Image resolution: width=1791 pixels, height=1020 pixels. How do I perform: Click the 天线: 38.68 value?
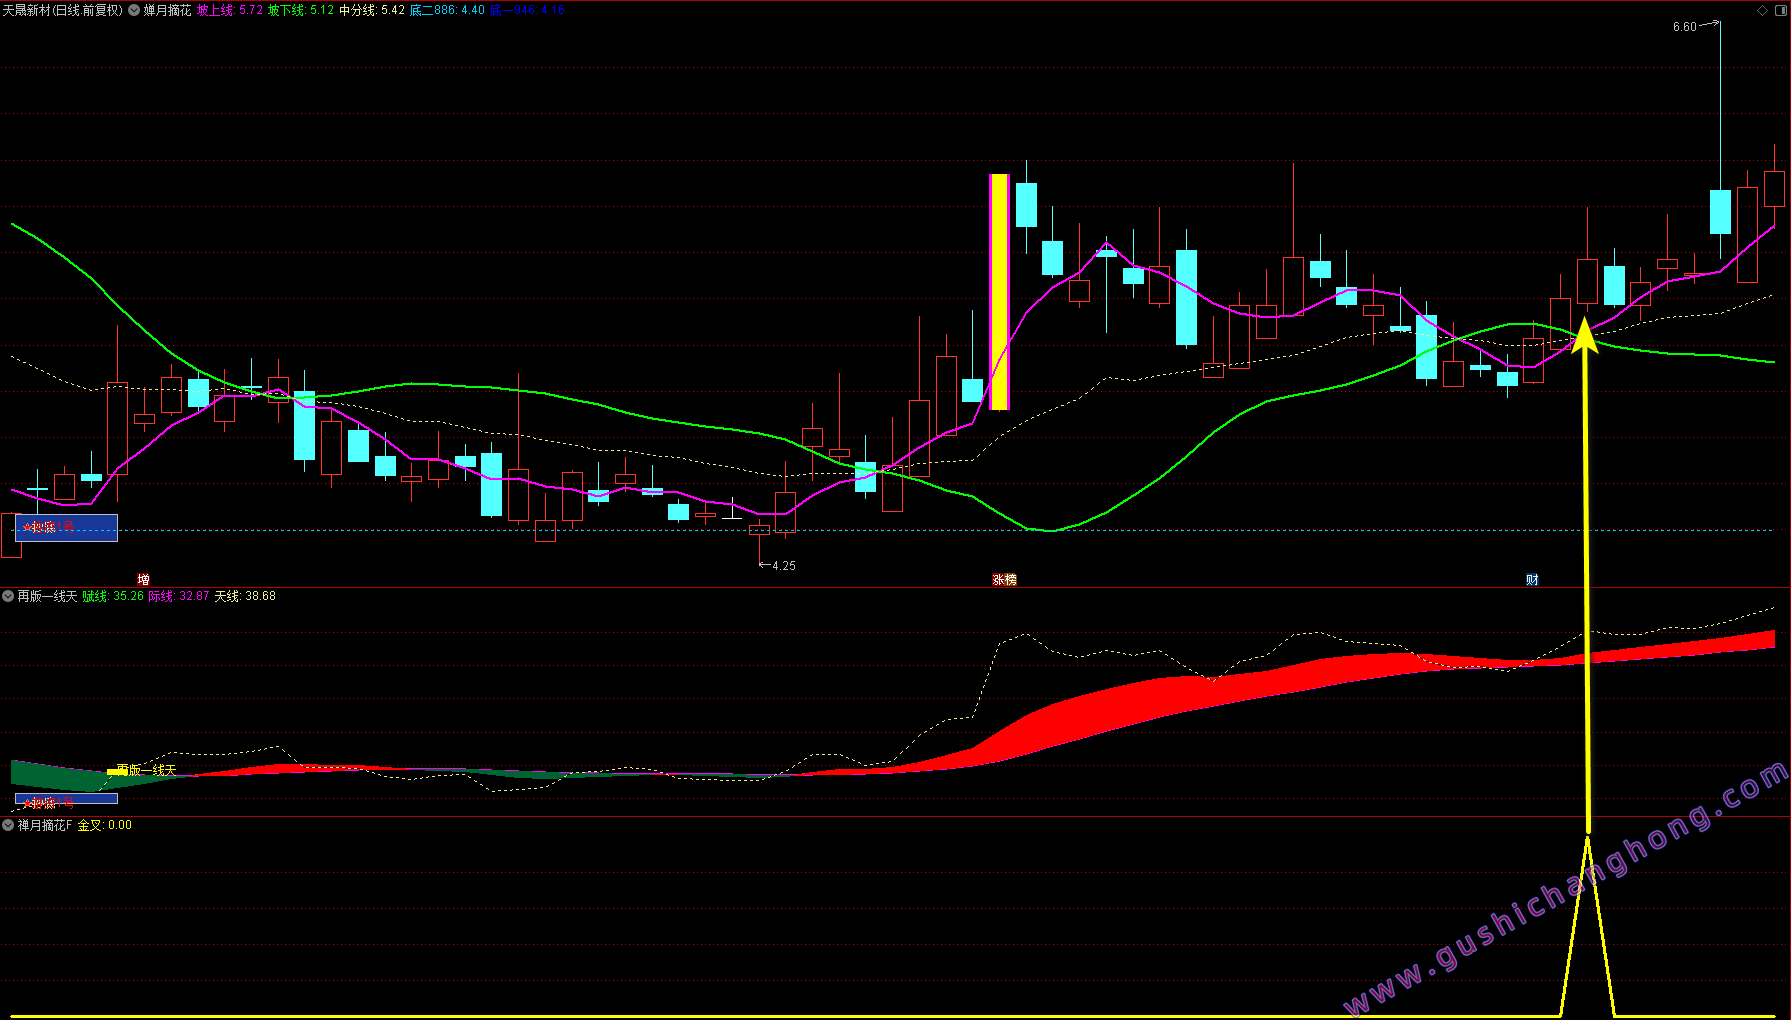(245, 596)
